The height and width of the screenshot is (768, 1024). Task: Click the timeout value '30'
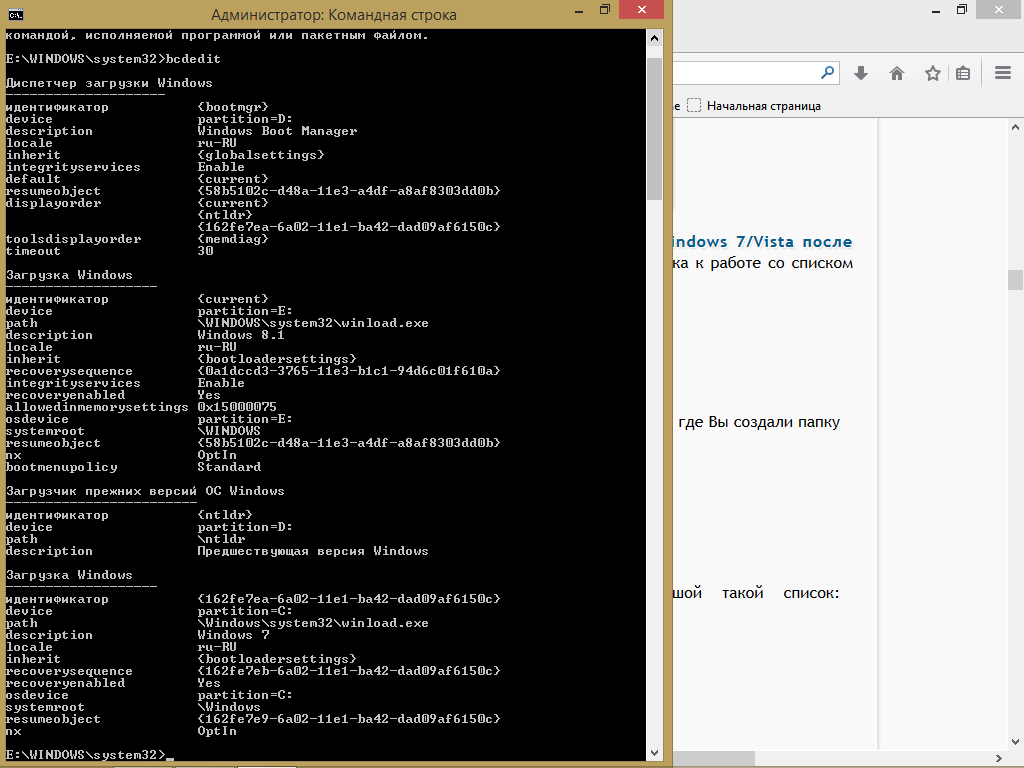tap(206, 251)
